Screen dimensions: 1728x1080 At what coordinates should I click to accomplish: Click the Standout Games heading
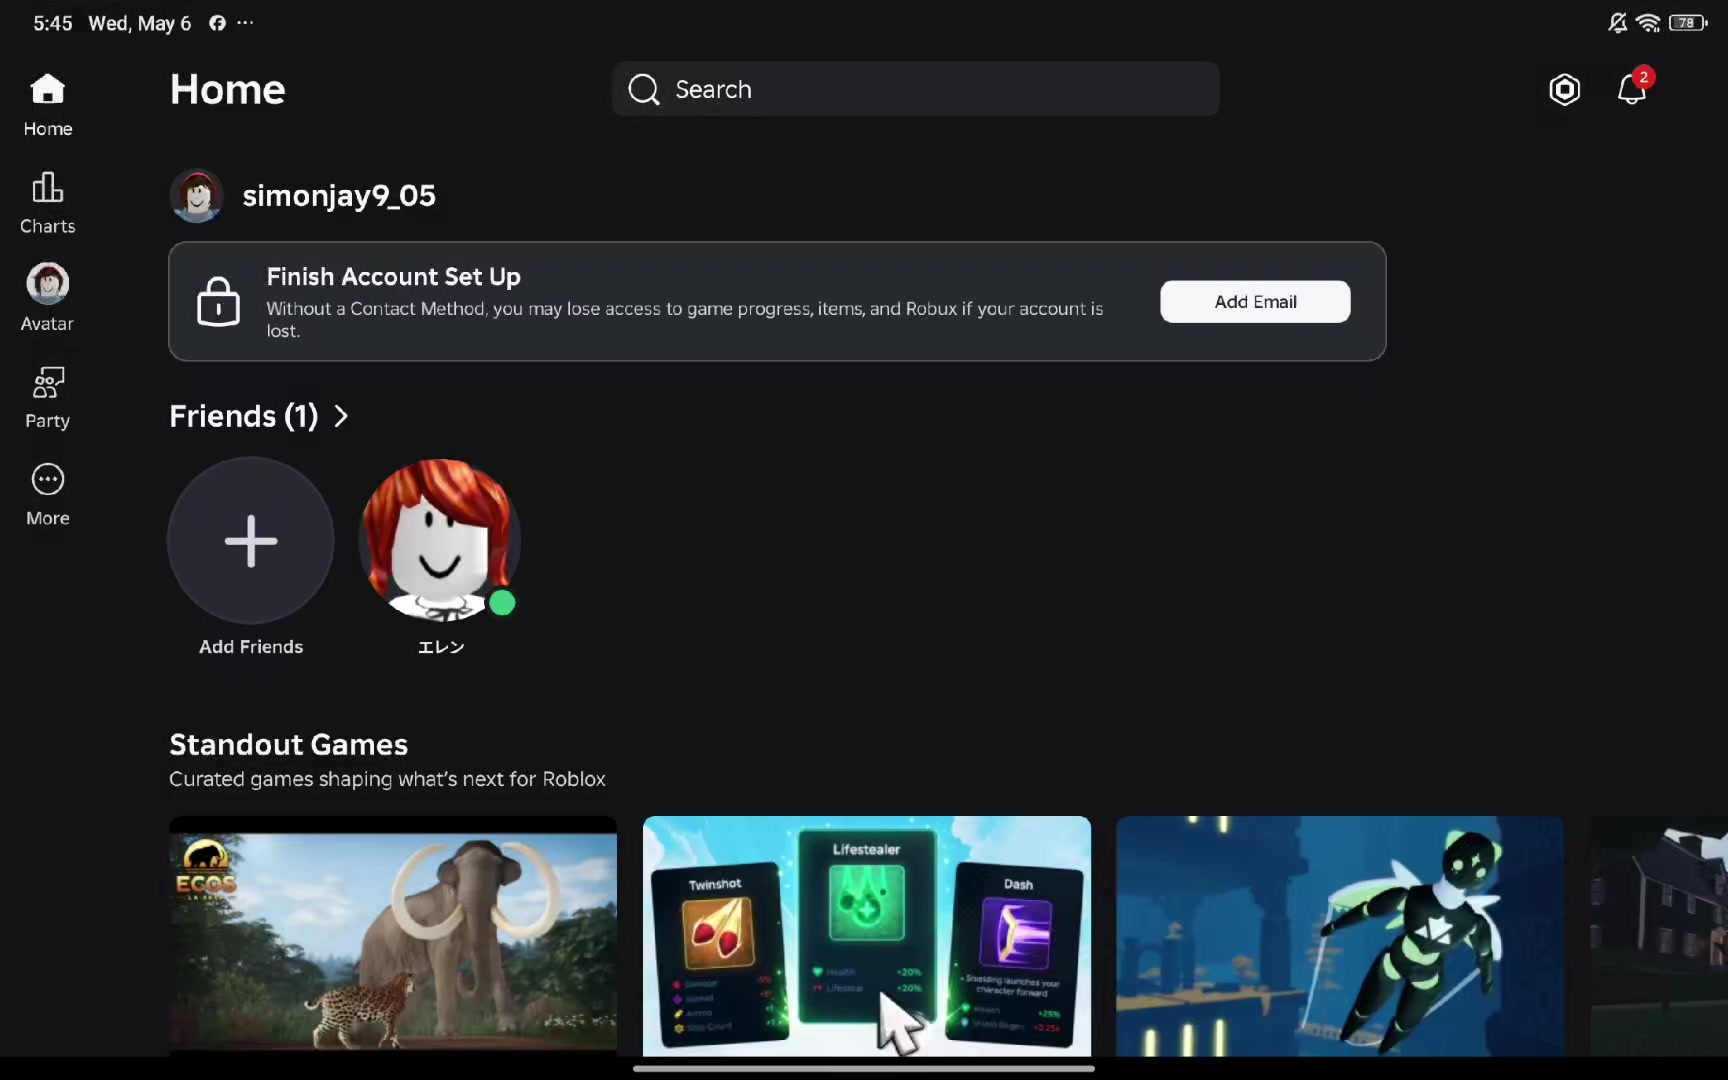[x=289, y=745]
